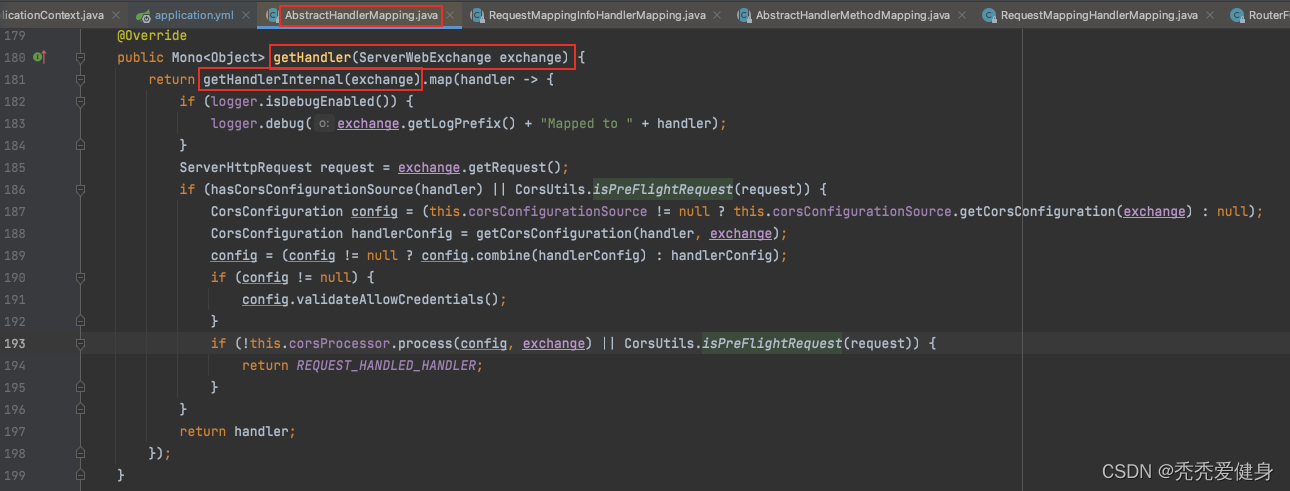Close the AbstractHandlerMethodMapping.java tab
This screenshot has width=1290, height=491.
pyautogui.click(x=961, y=16)
